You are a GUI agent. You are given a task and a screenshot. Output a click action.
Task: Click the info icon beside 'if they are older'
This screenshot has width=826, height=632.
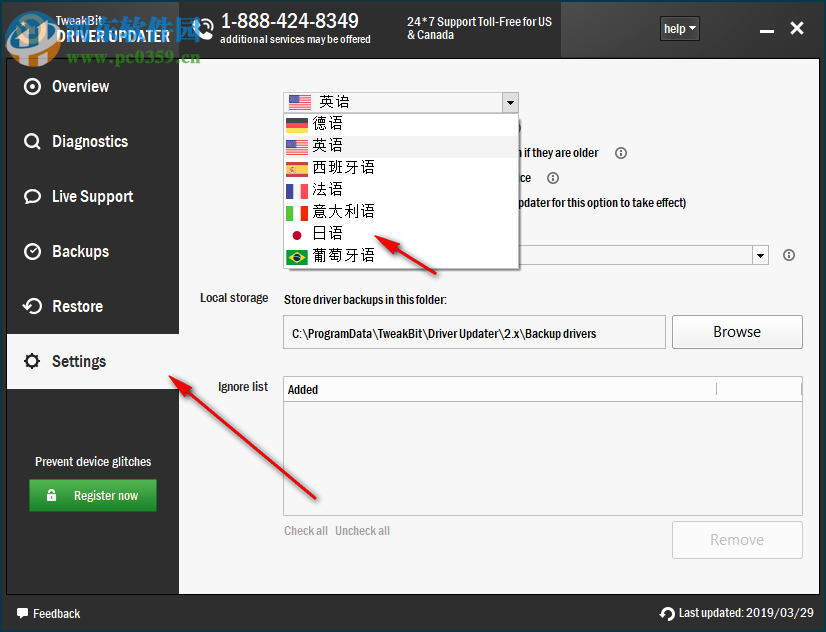click(620, 153)
